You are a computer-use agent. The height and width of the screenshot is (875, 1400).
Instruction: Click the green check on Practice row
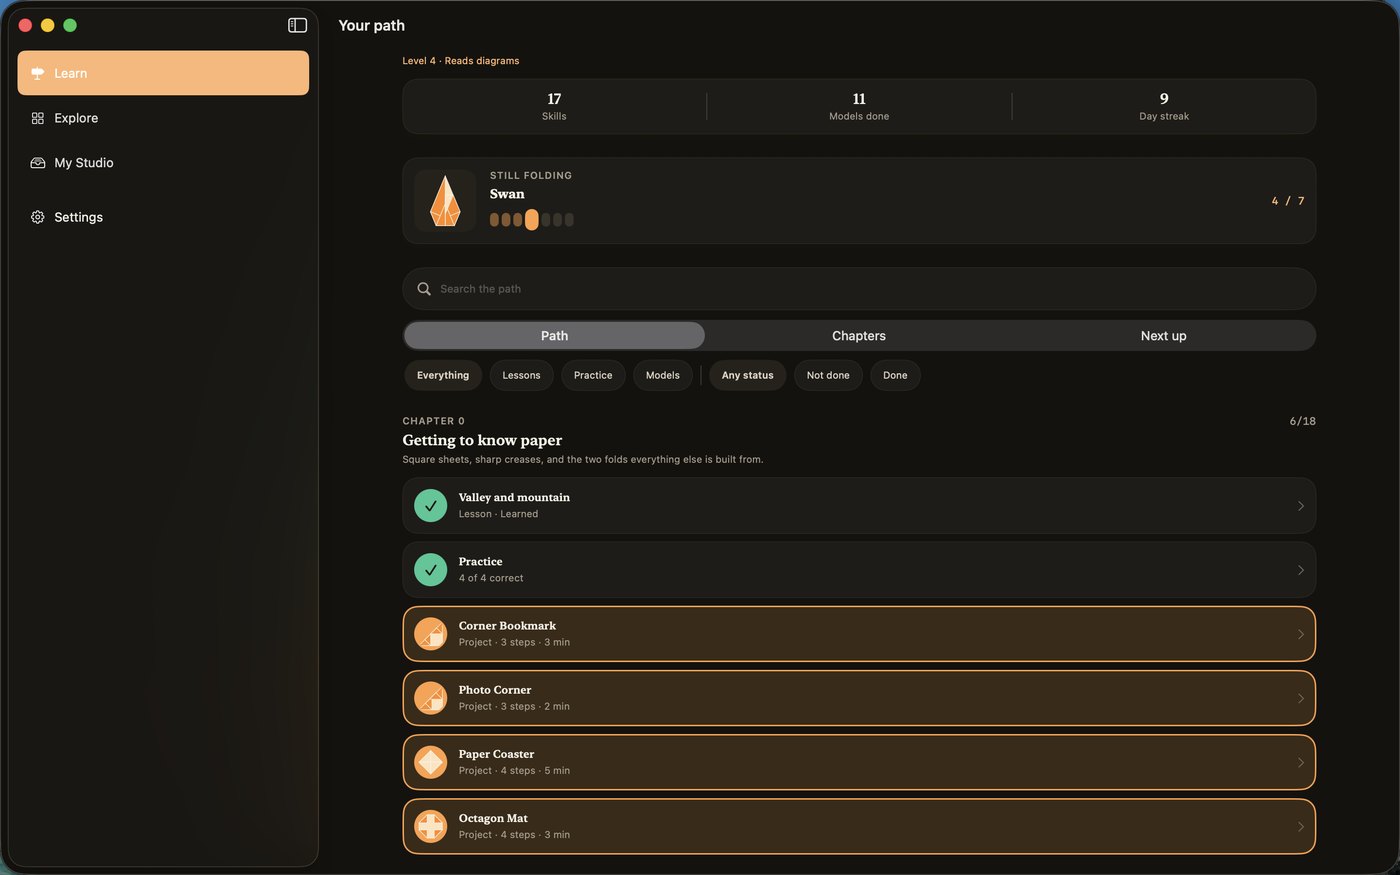coord(431,570)
